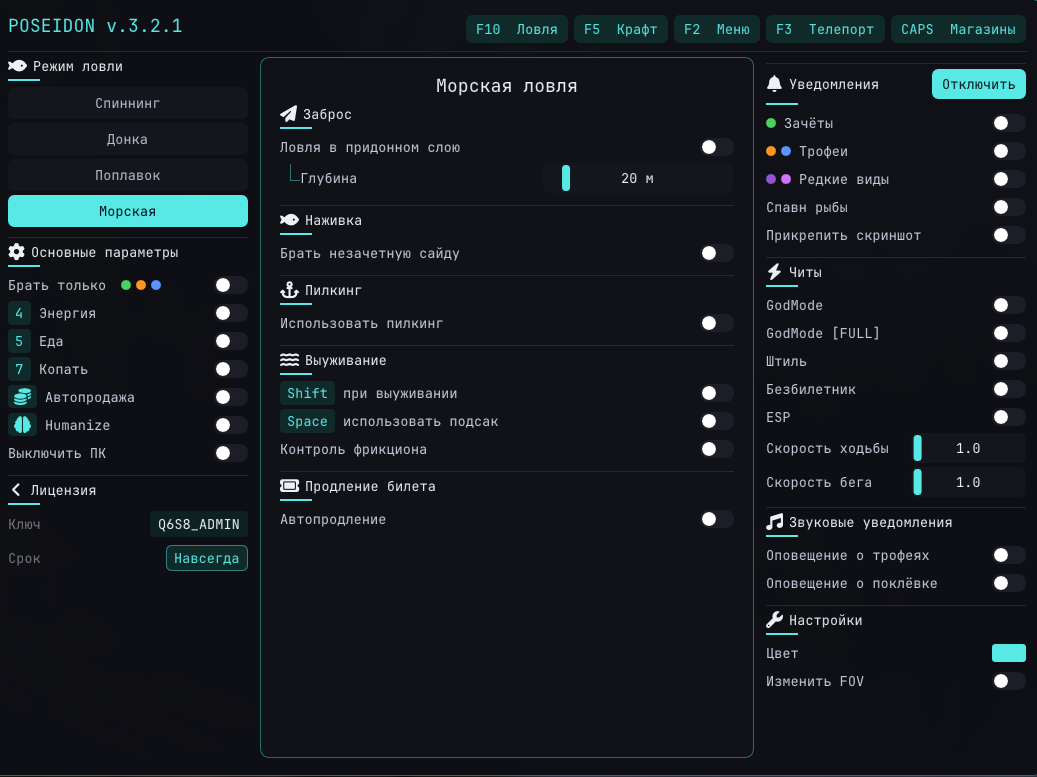Image resolution: width=1037 pixels, height=777 pixels.
Task: Turn on Штиль cheat
Action: click(x=1009, y=361)
